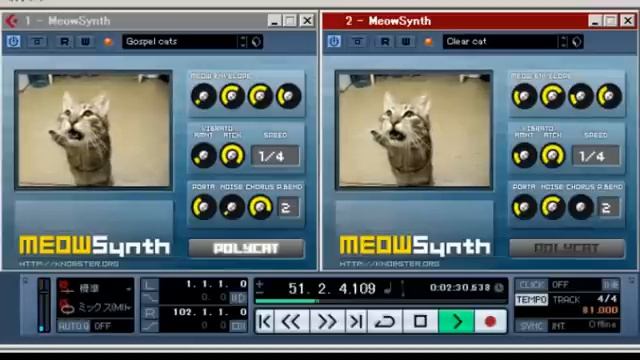This screenshot has width=640, height=360.
Task: Click third Meow Envelope knob in MeowSynth 2
Action: pyautogui.click(x=581, y=96)
